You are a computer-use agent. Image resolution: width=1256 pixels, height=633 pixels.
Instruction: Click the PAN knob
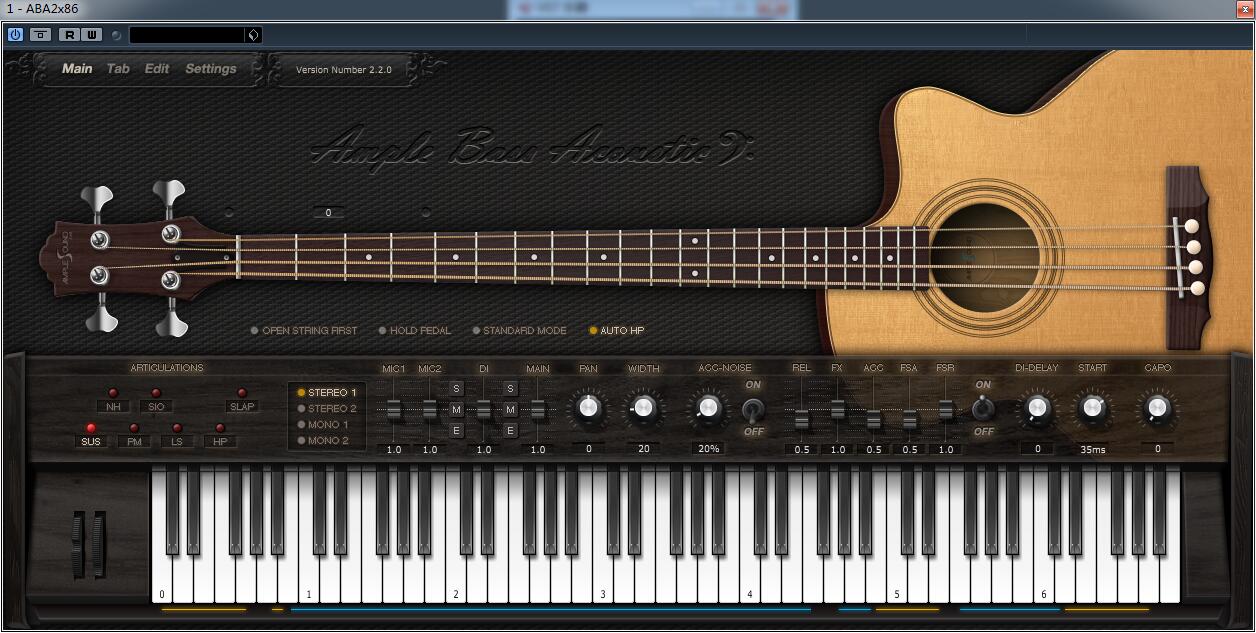coord(588,408)
